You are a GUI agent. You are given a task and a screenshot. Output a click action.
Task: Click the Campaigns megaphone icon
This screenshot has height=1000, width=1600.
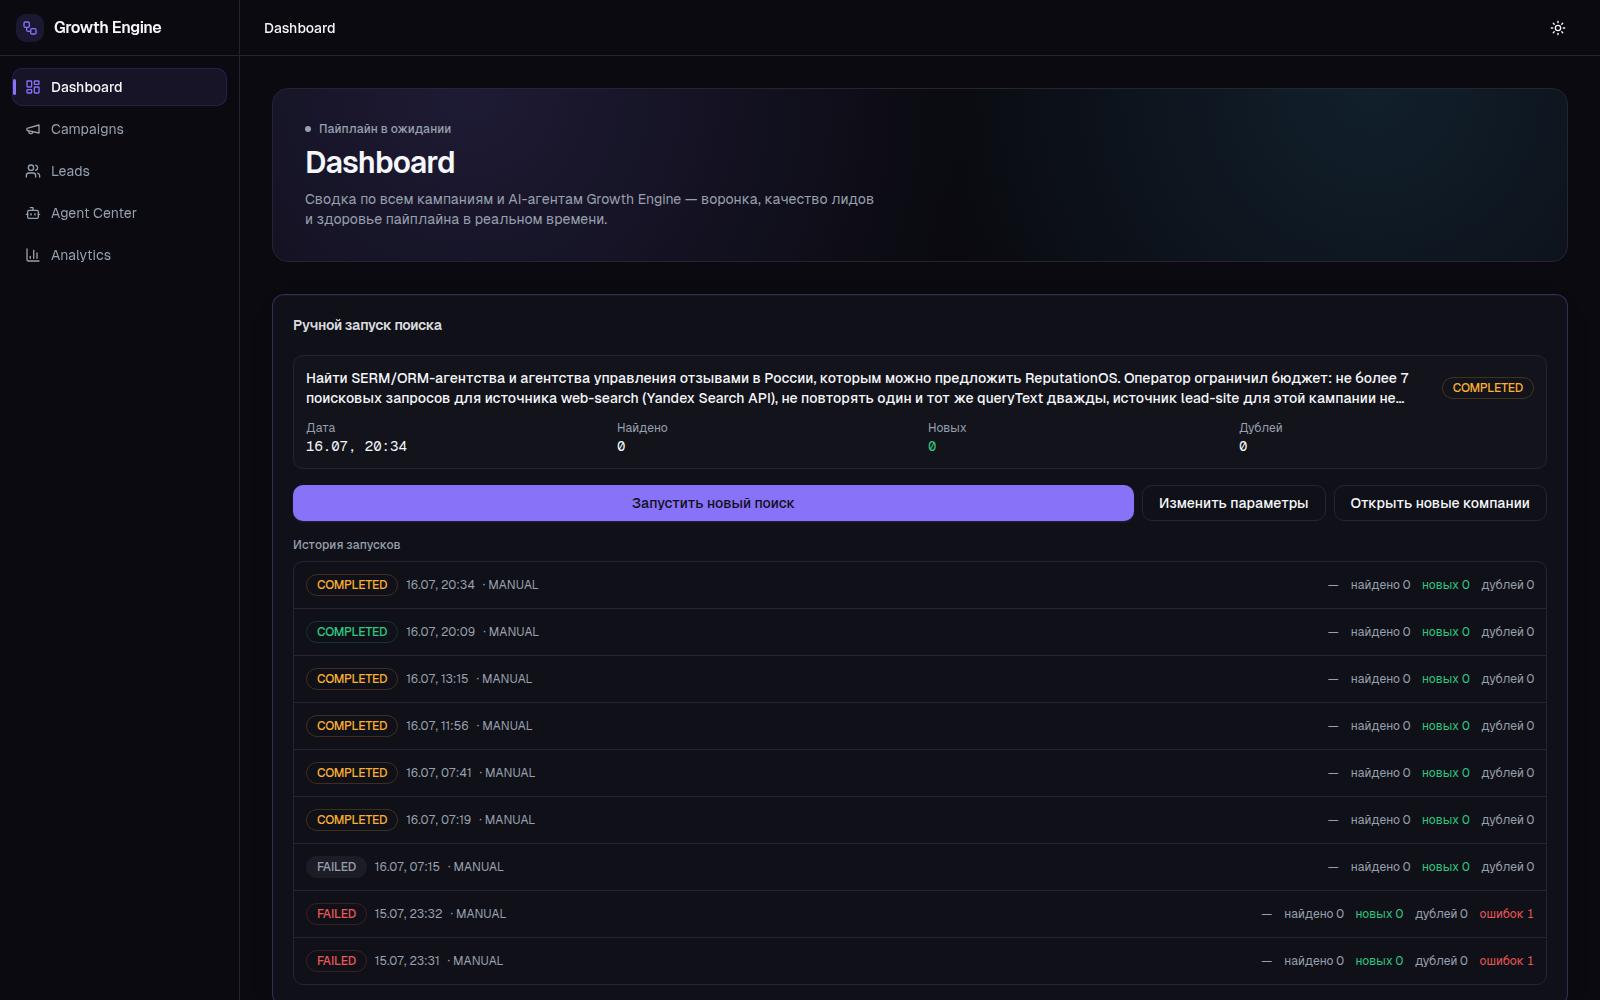click(x=33, y=129)
